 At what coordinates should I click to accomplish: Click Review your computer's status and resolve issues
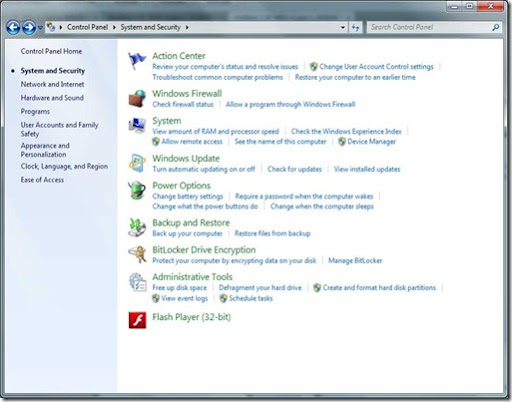coord(225,67)
